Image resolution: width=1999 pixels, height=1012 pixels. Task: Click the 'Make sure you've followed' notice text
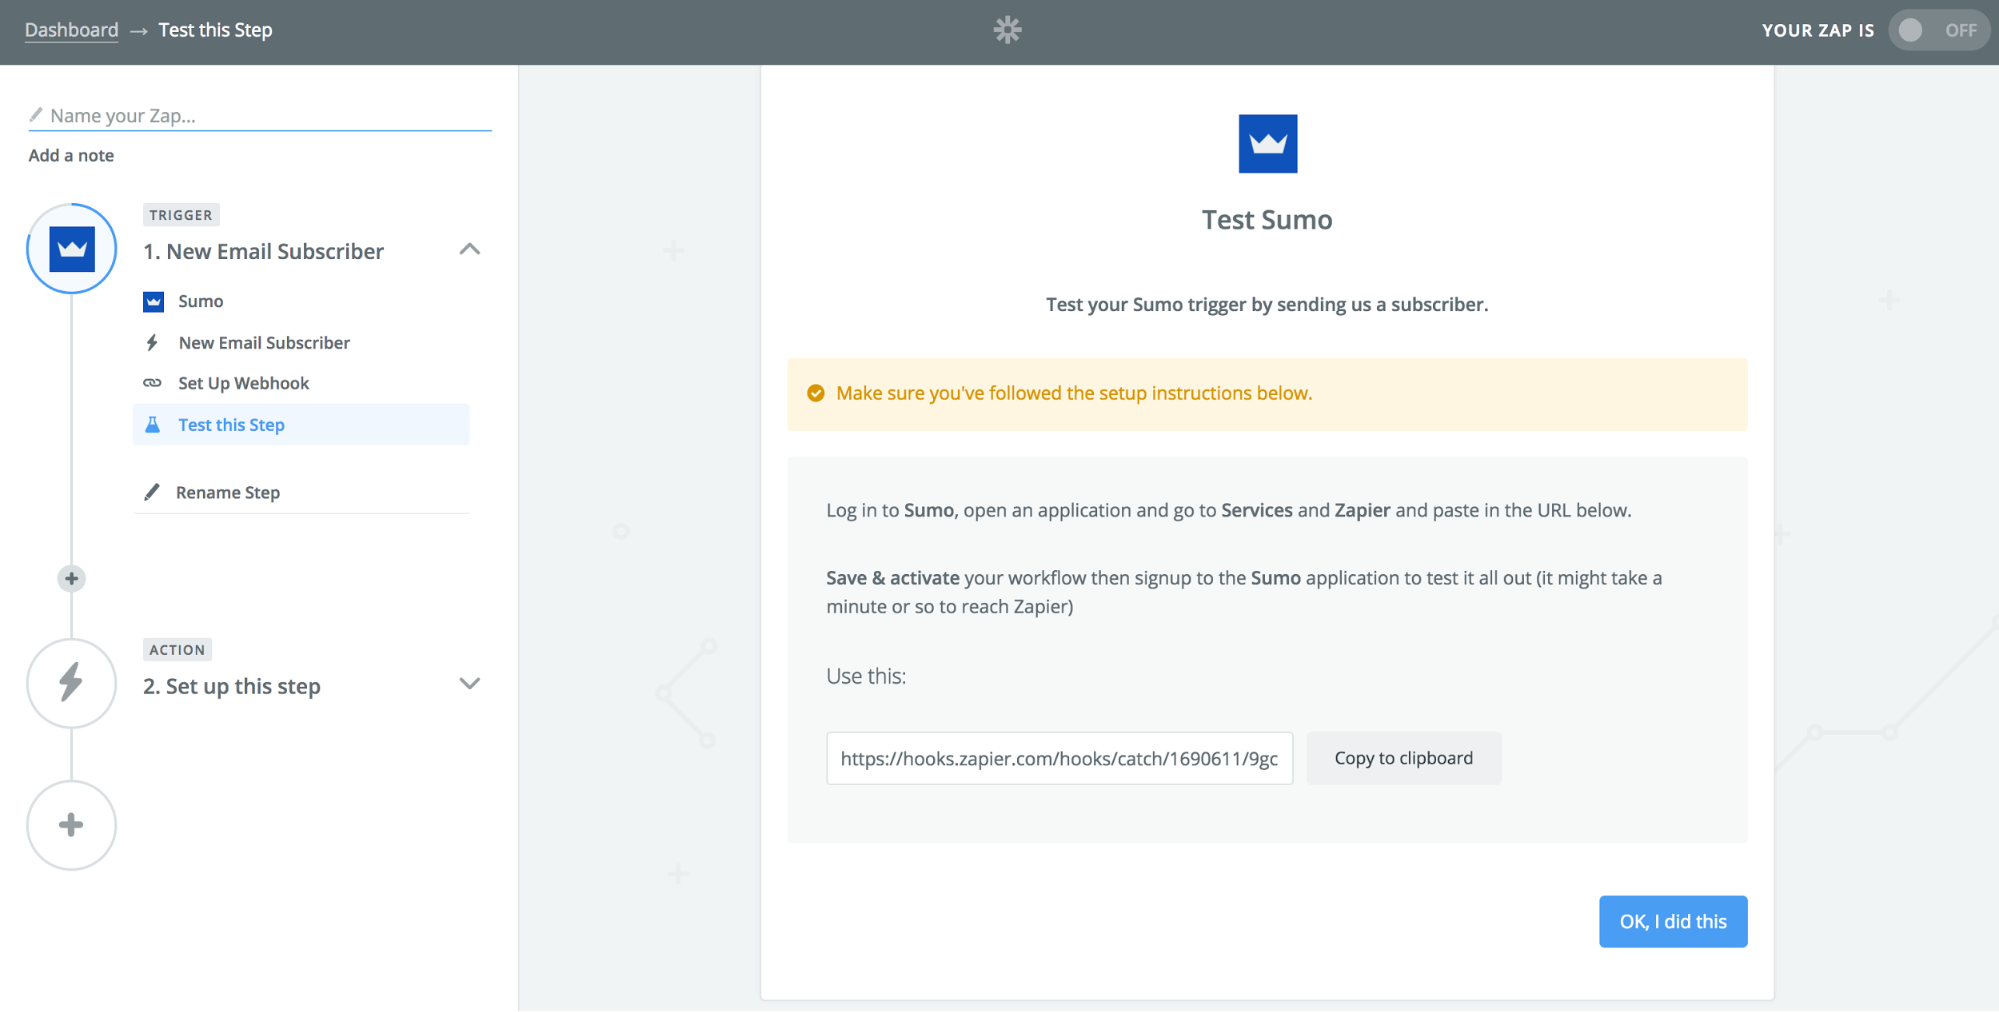click(x=1073, y=393)
